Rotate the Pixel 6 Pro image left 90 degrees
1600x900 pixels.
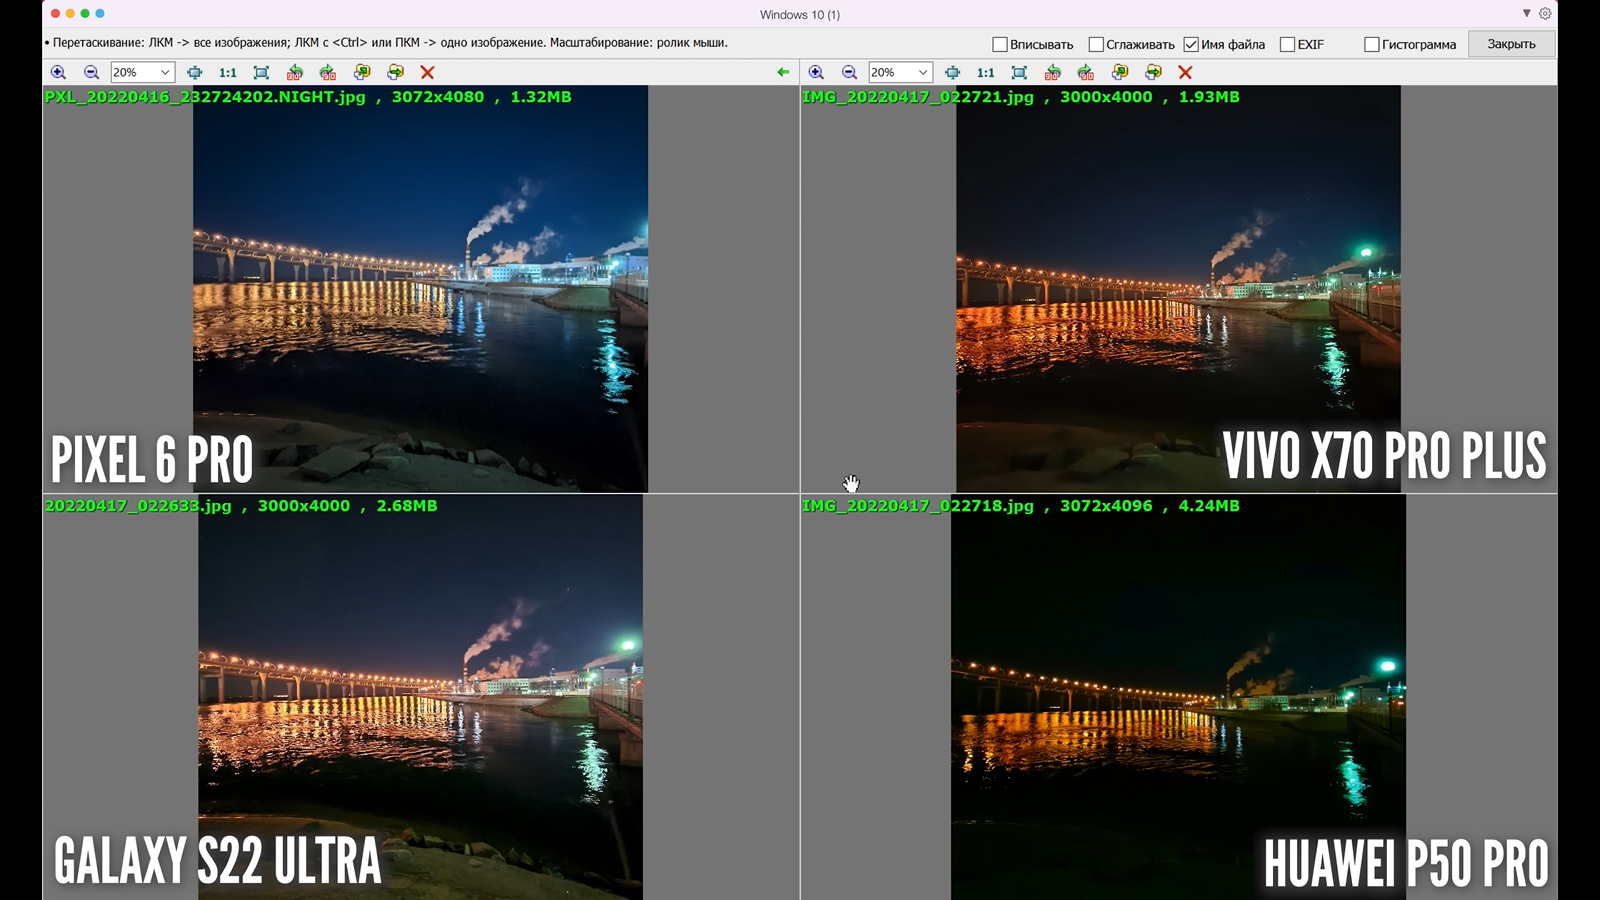pyautogui.click(x=294, y=72)
